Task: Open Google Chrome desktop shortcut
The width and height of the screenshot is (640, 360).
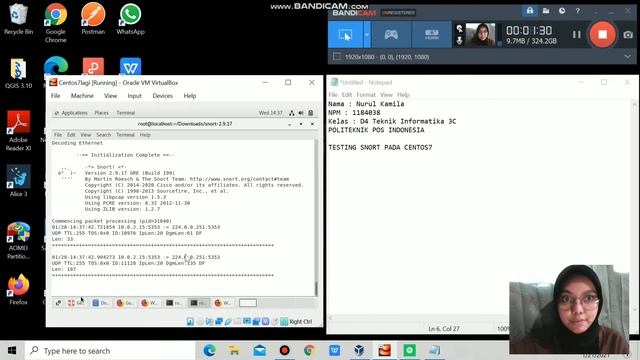Action: (56, 23)
